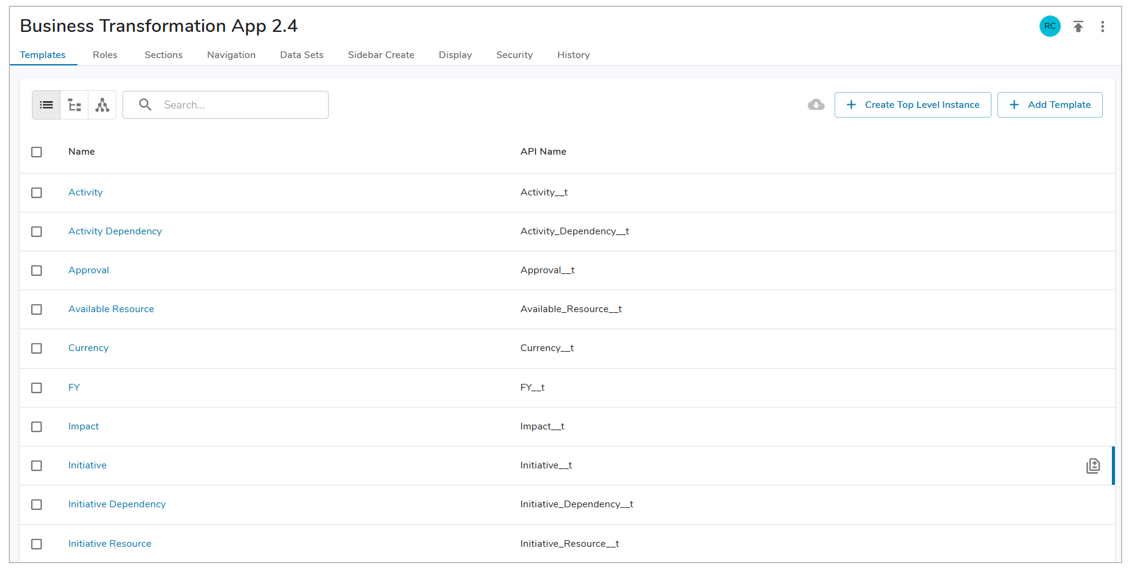Select the Currency row checkbox
This screenshot has height=571, width=1131.
tap(37, 349)
